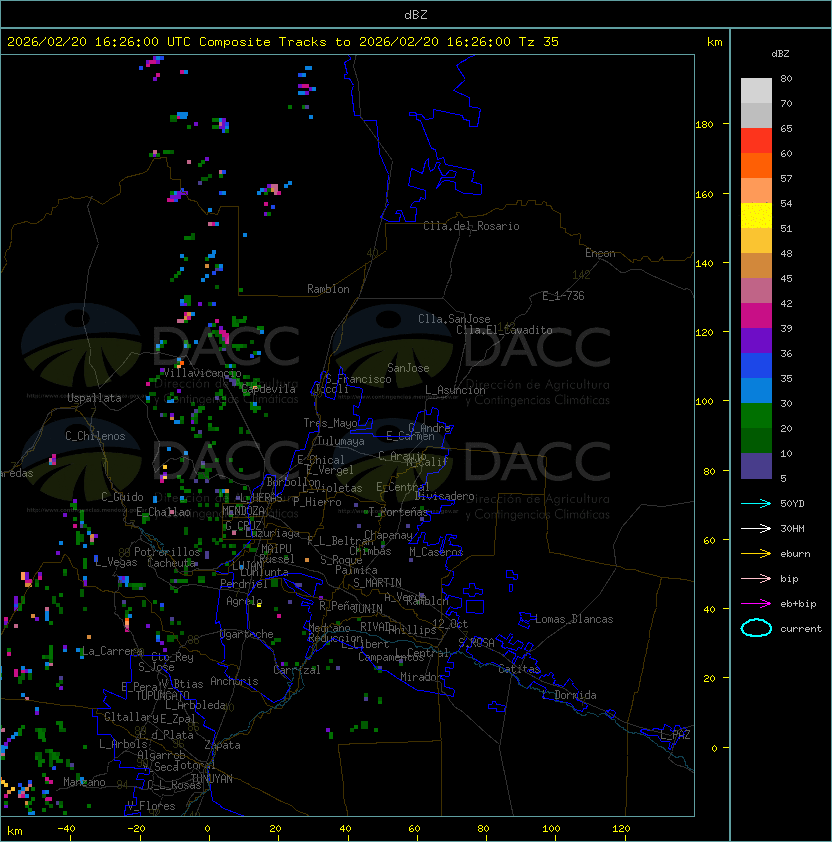Click the magenta swatch between 42 and 39
The width and height of the screenshot is (832, 842).
point(756,316)
